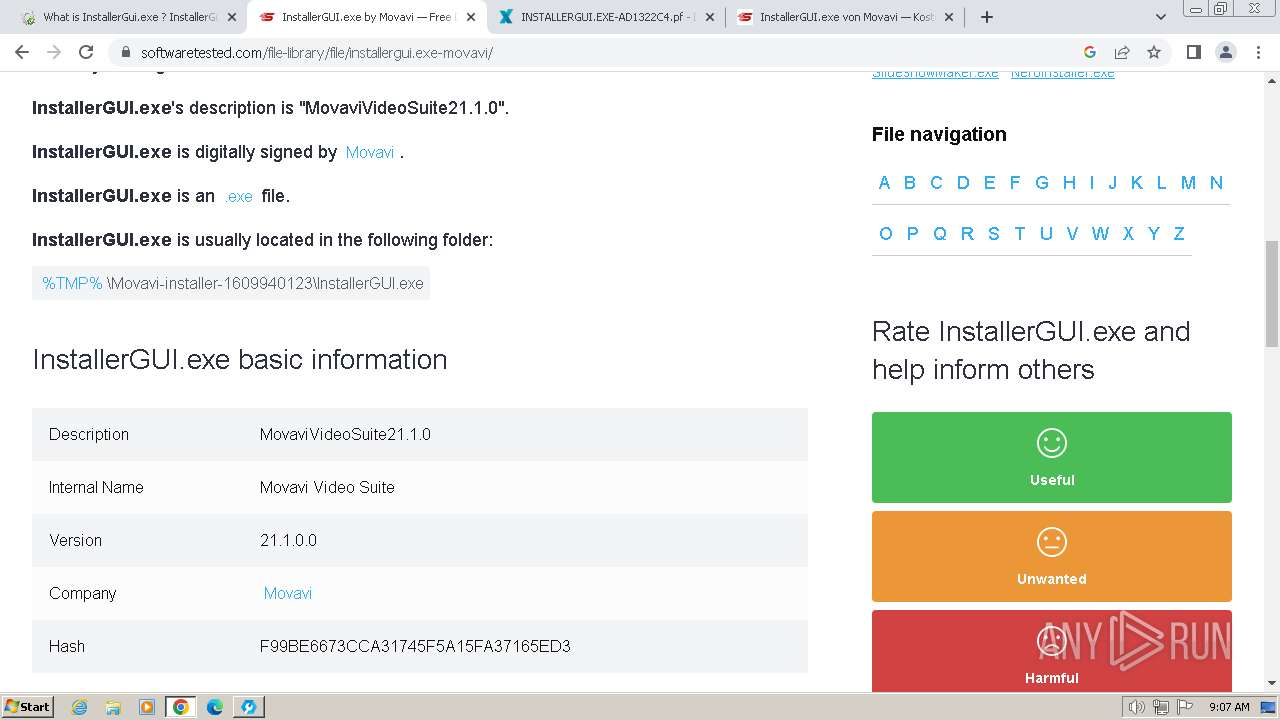Navigate to files starting with H
This screenshot has width=1280, height=720.
[1069, 183]
